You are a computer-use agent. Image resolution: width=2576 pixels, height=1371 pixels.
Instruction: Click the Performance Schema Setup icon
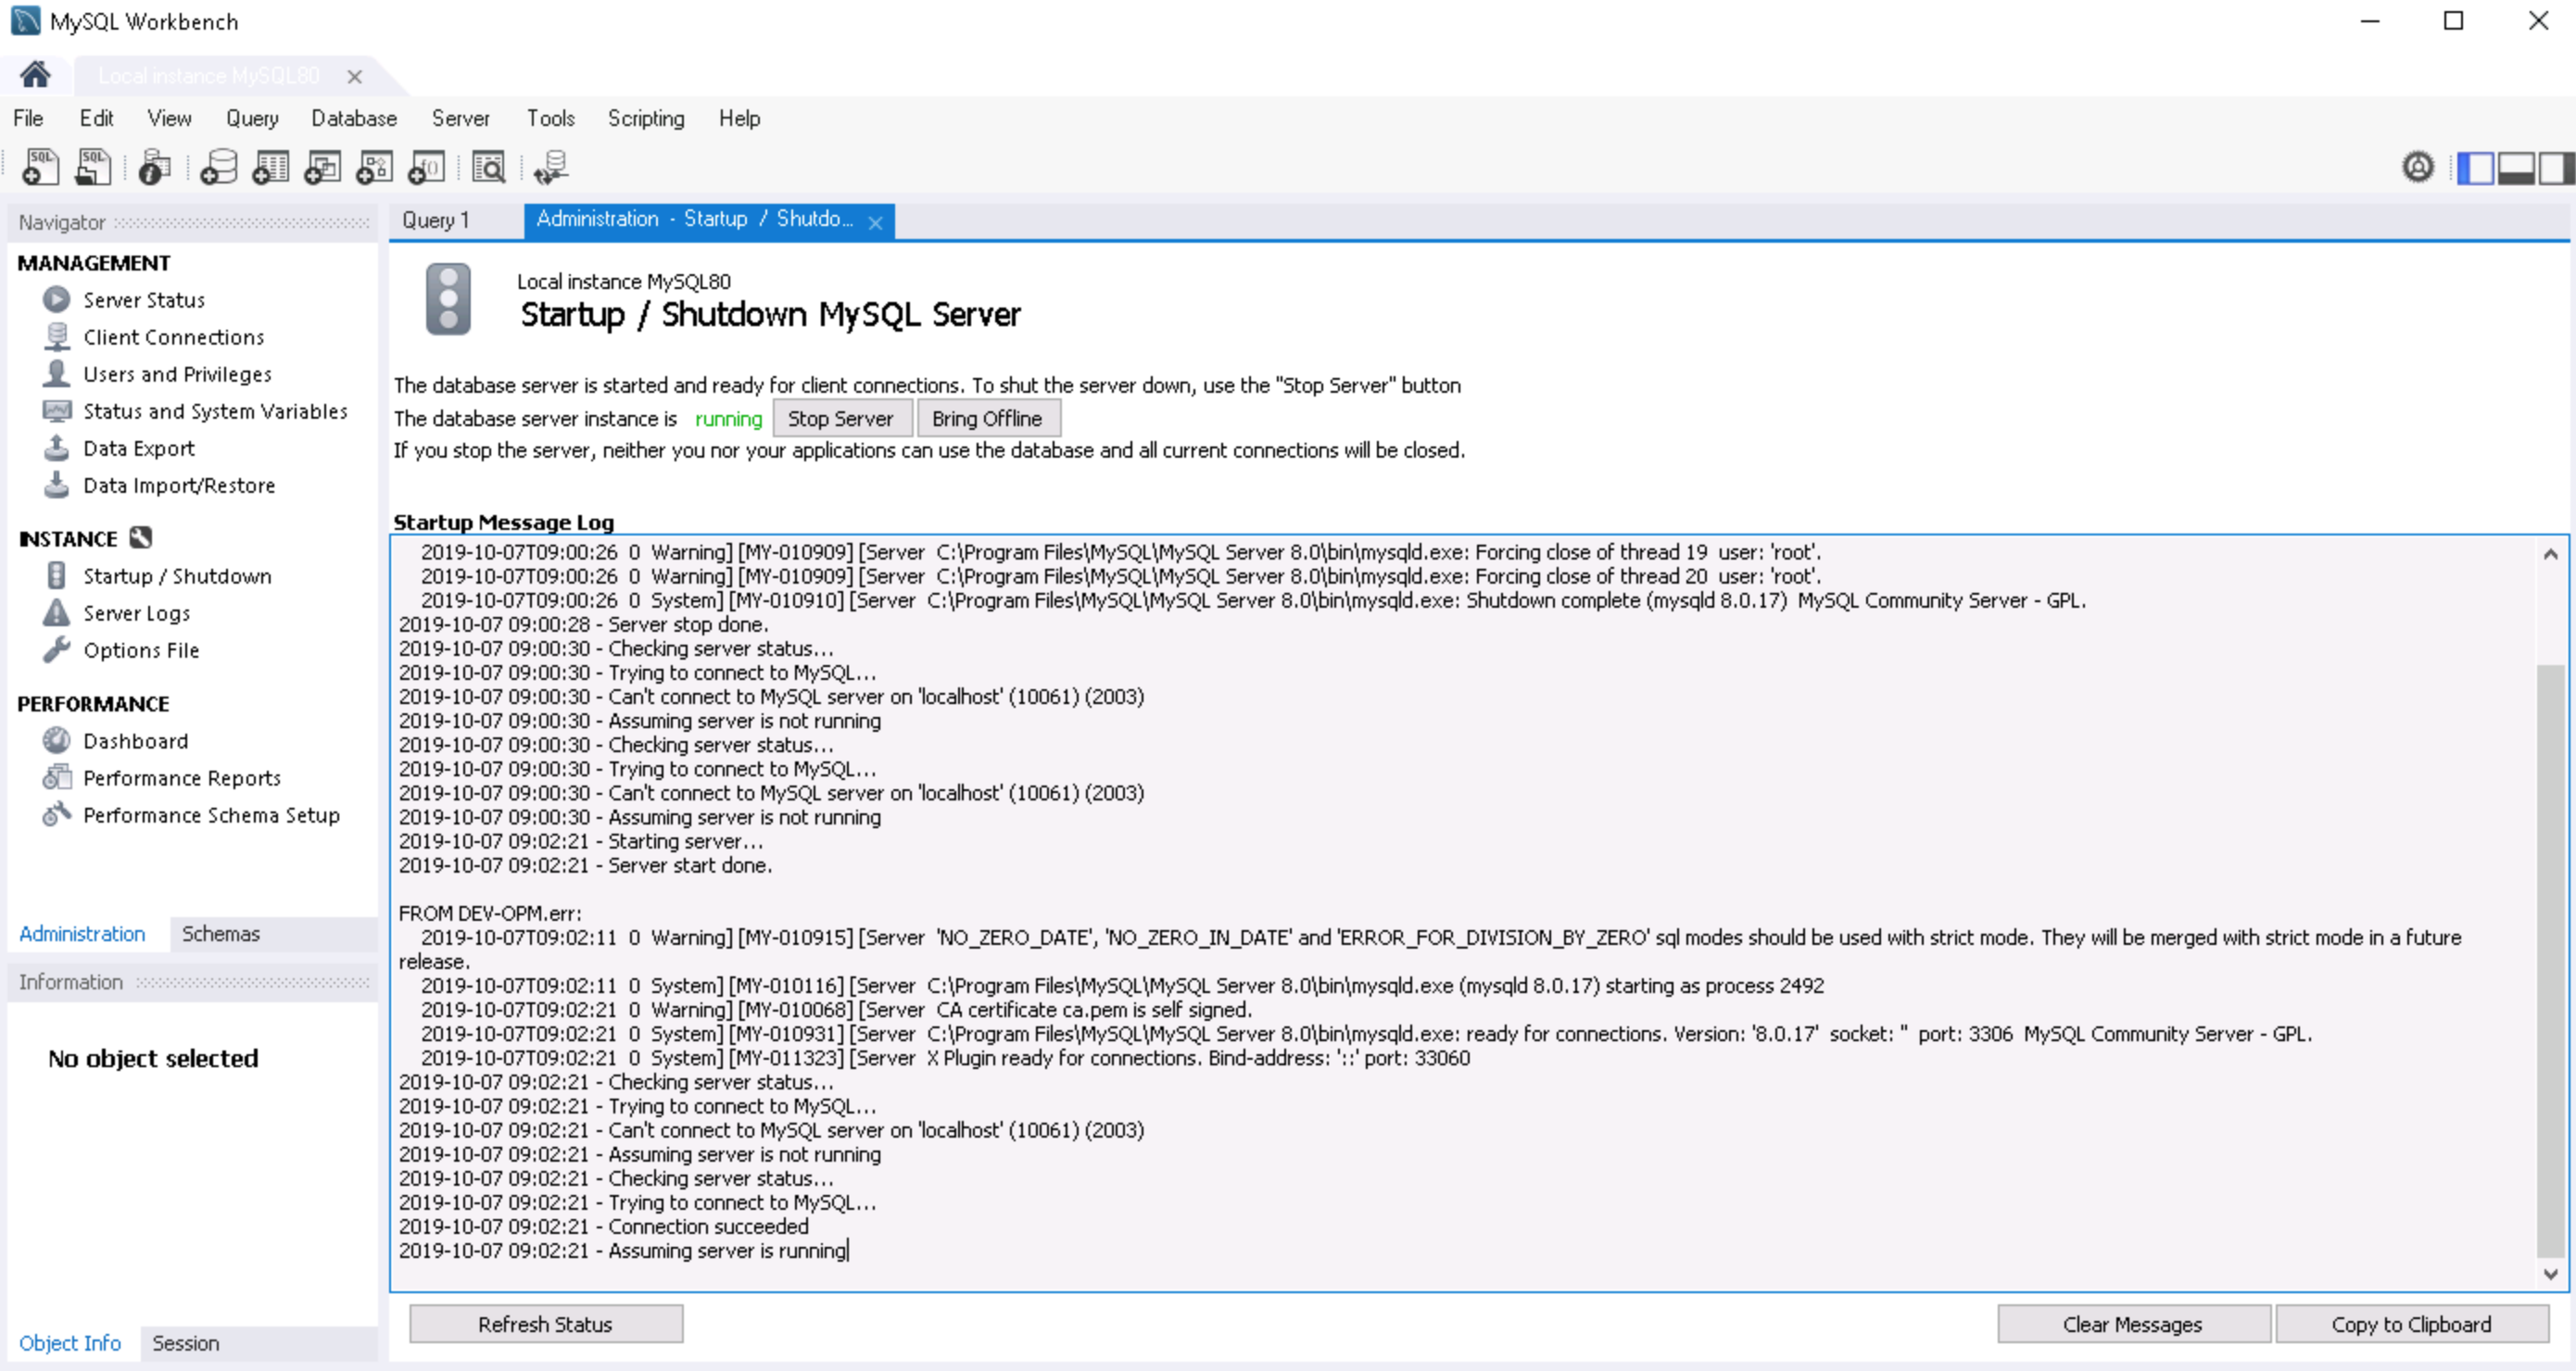(x=57, y=814)
